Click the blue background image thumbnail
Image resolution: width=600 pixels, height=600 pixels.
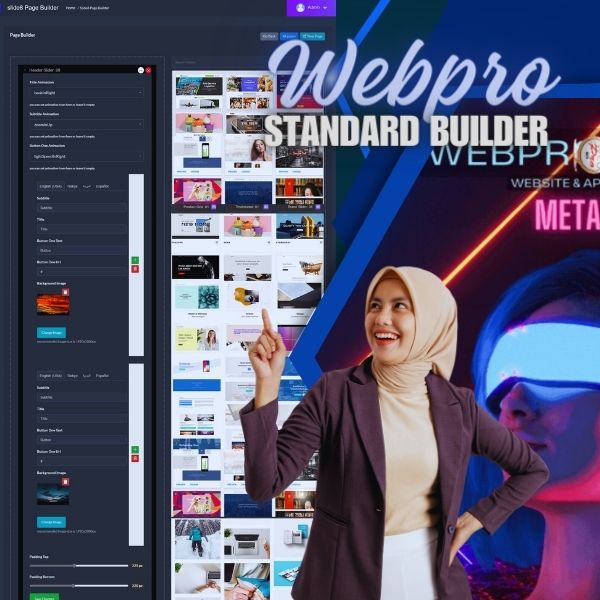53,494
